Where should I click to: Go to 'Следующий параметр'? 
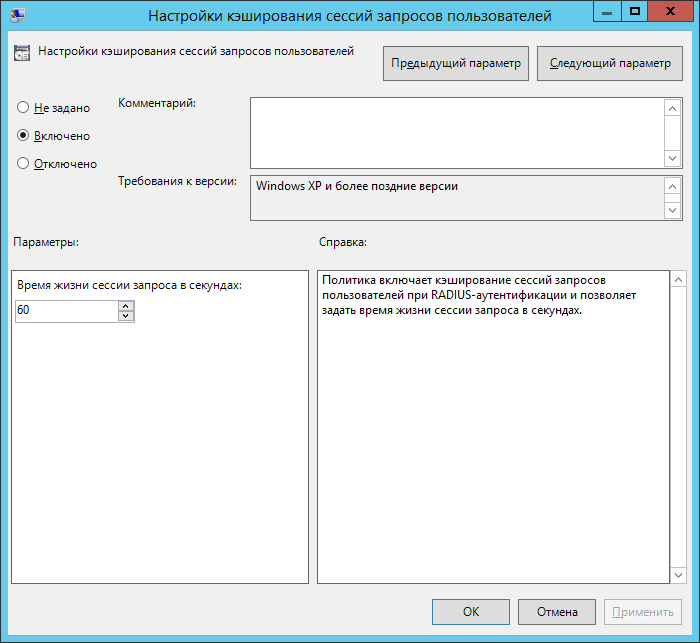pyautogui.click(x=609, y=63)
